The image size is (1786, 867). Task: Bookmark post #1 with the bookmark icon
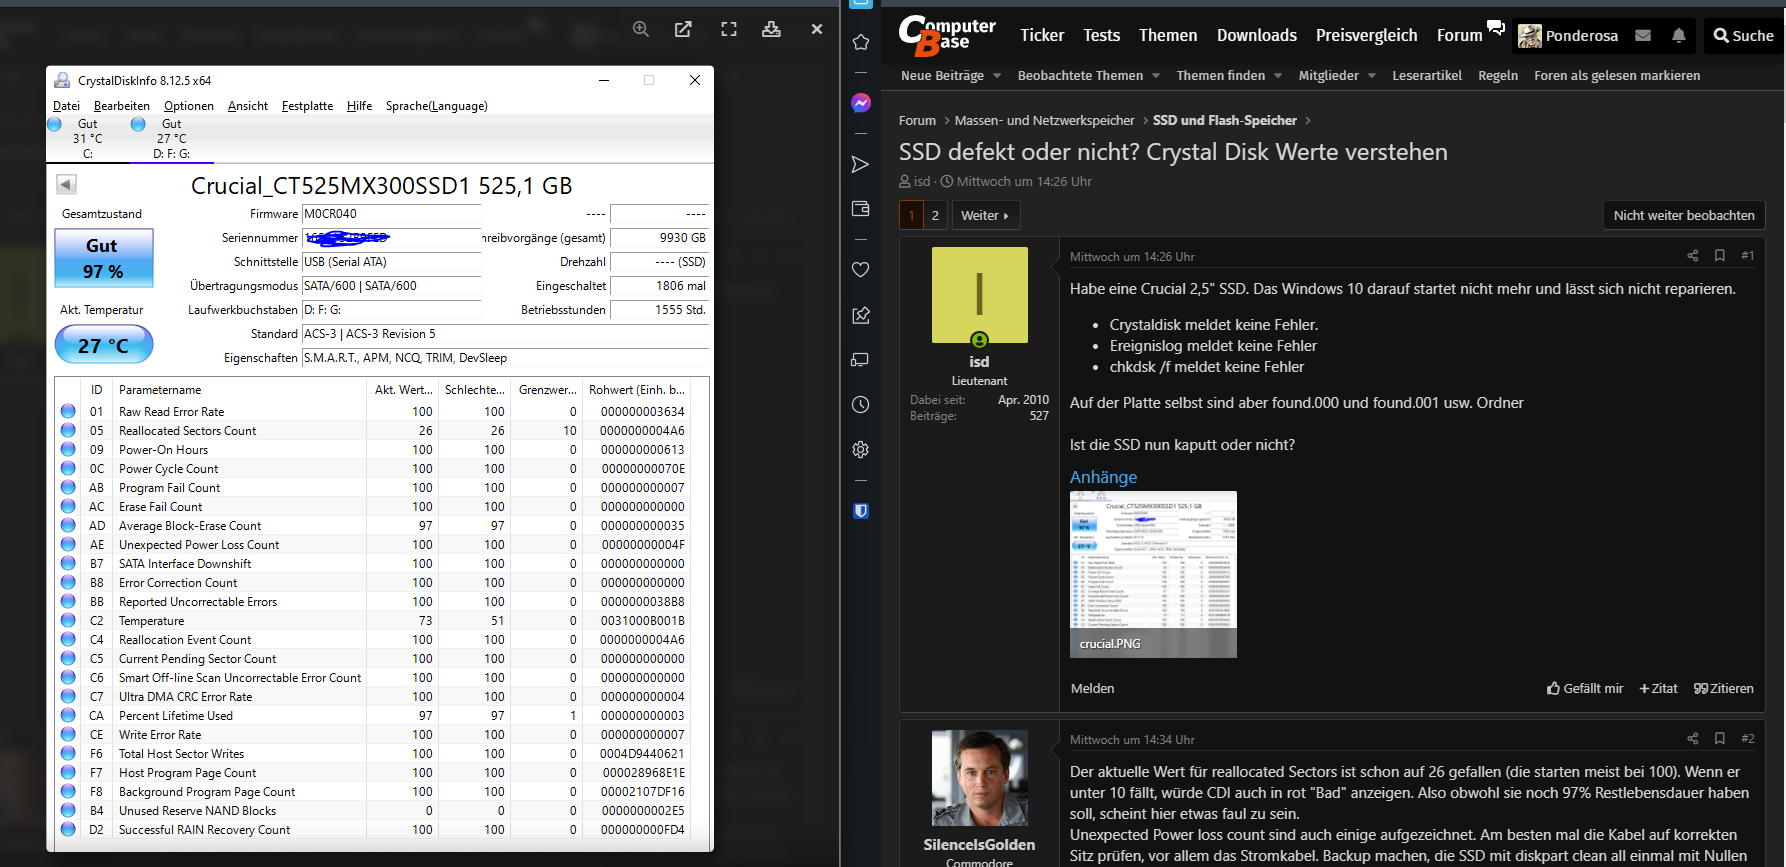[1720, 256]
